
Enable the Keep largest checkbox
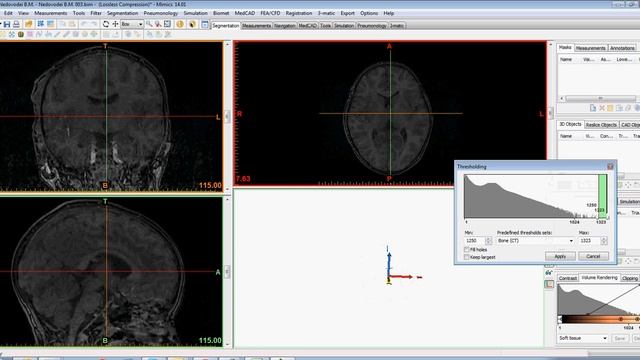pyautogui.click(x=467, y=257)
